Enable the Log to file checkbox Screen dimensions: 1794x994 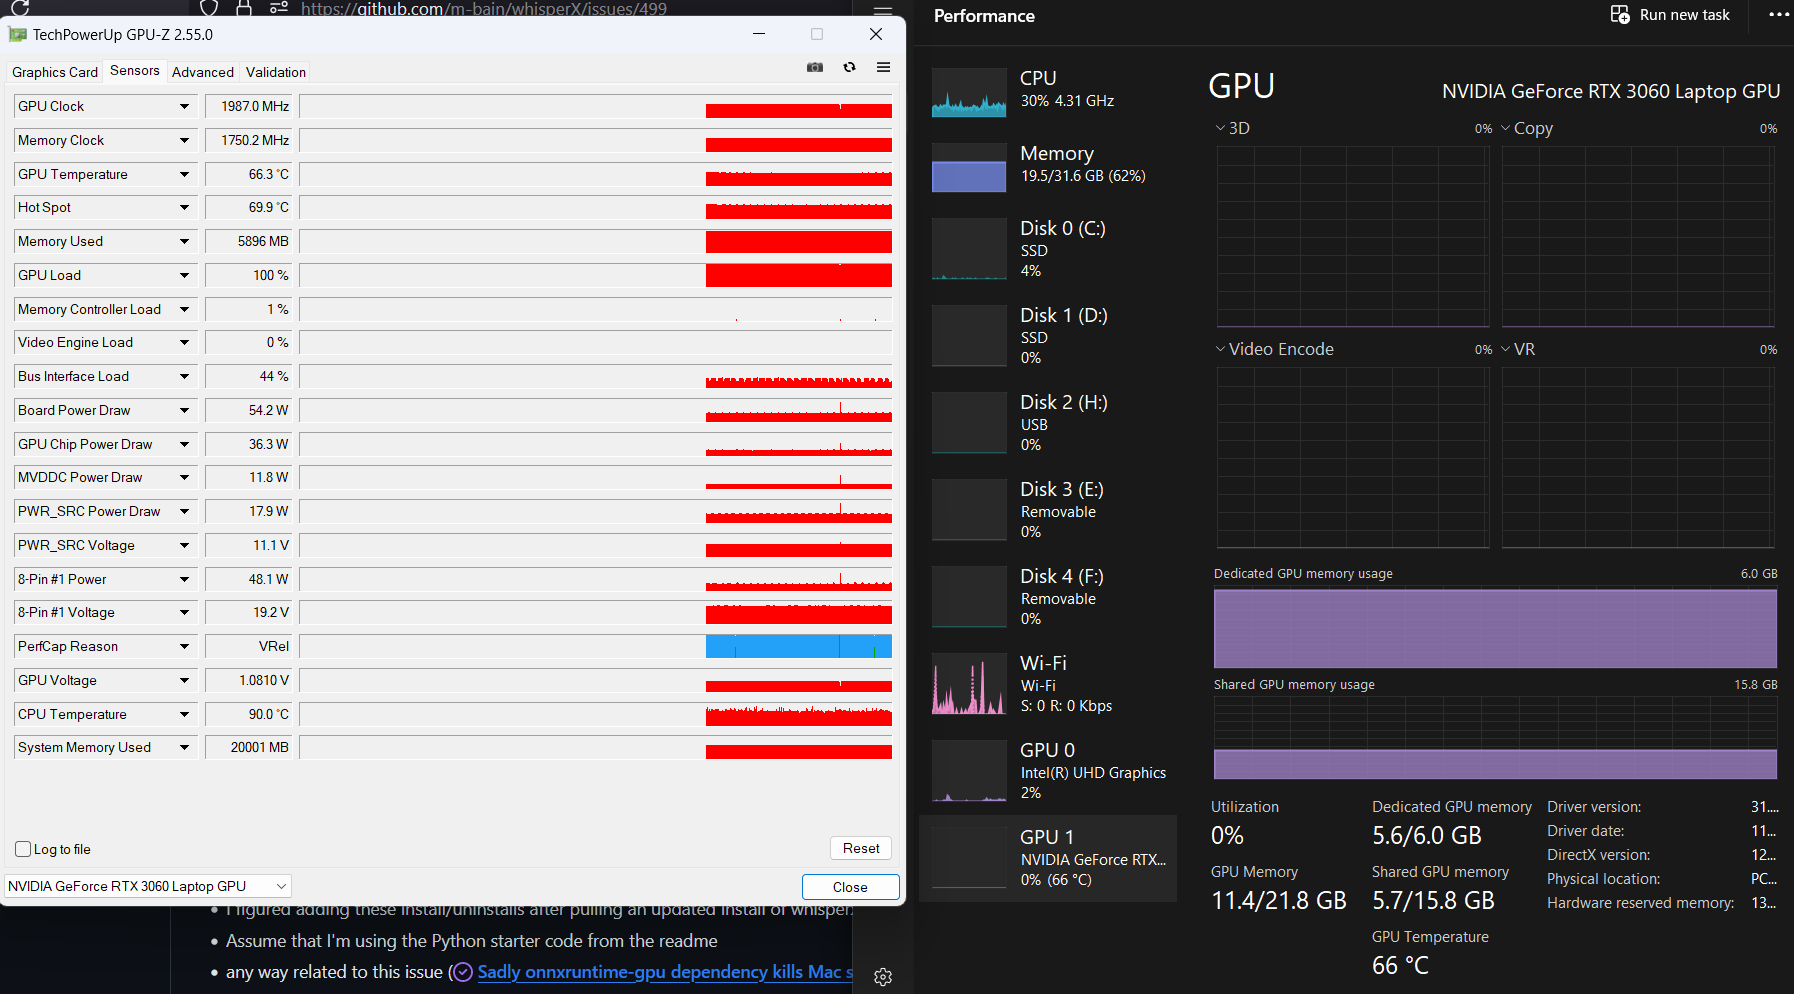coord(22,848)
